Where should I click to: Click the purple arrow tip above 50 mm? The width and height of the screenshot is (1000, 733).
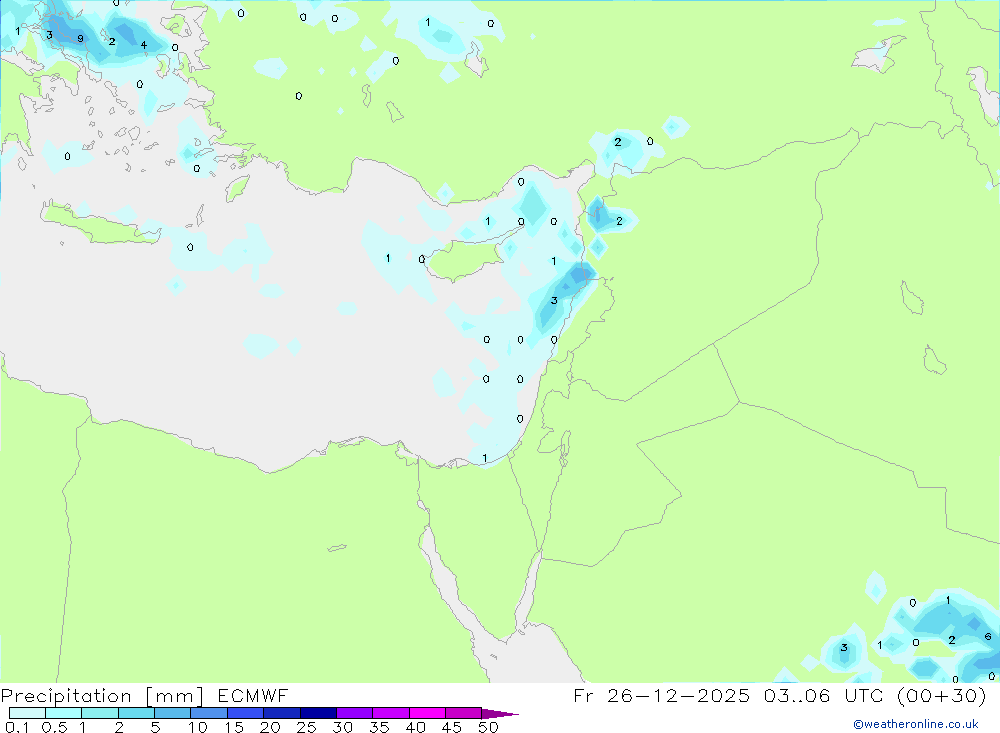[x=500, y=713]
